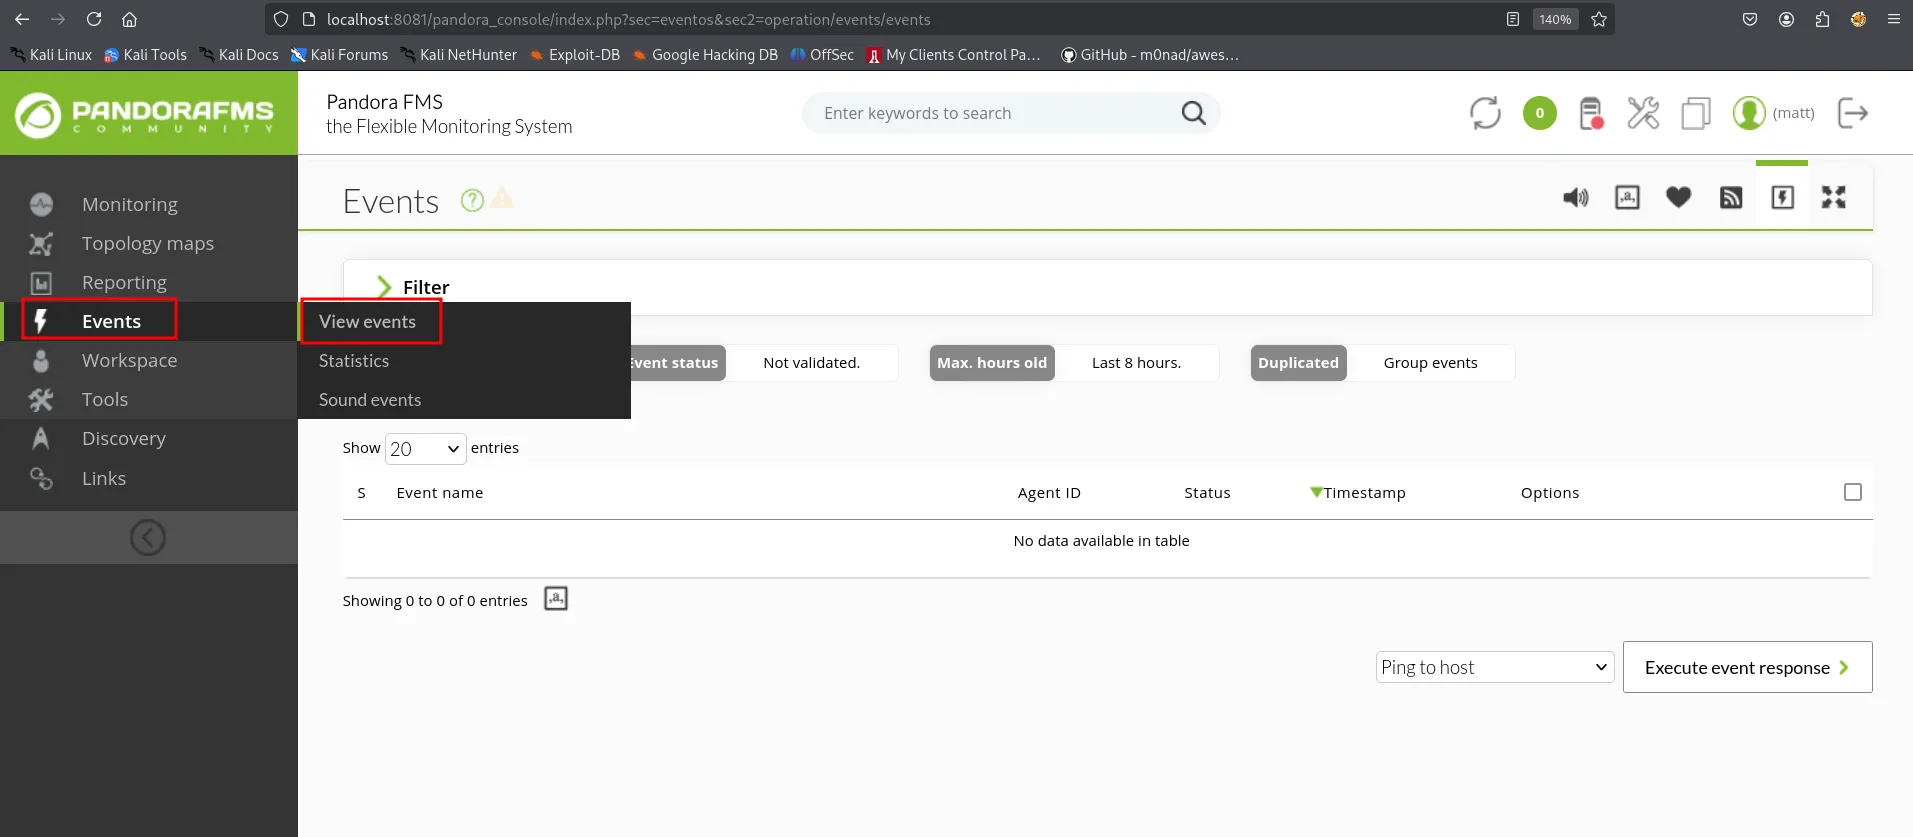Open the Ping to host response dropdown
The height and width of the screenshot is (837, 1913).
click(x=1495, y=667)
